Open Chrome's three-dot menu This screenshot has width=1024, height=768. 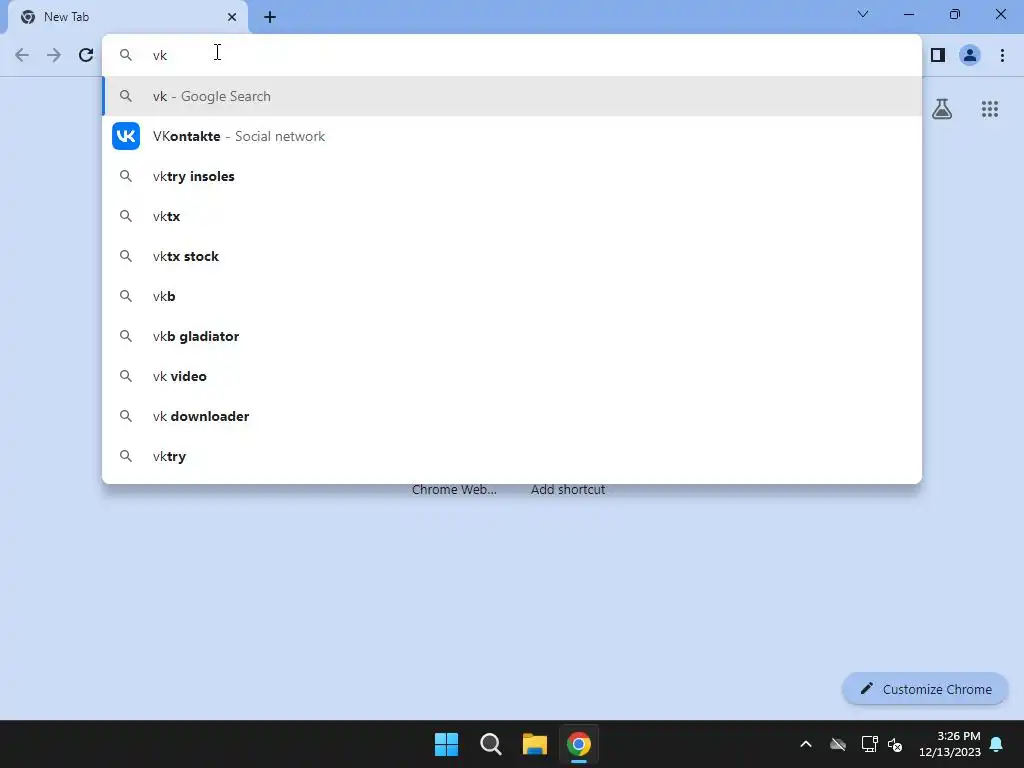point(1002,55)
